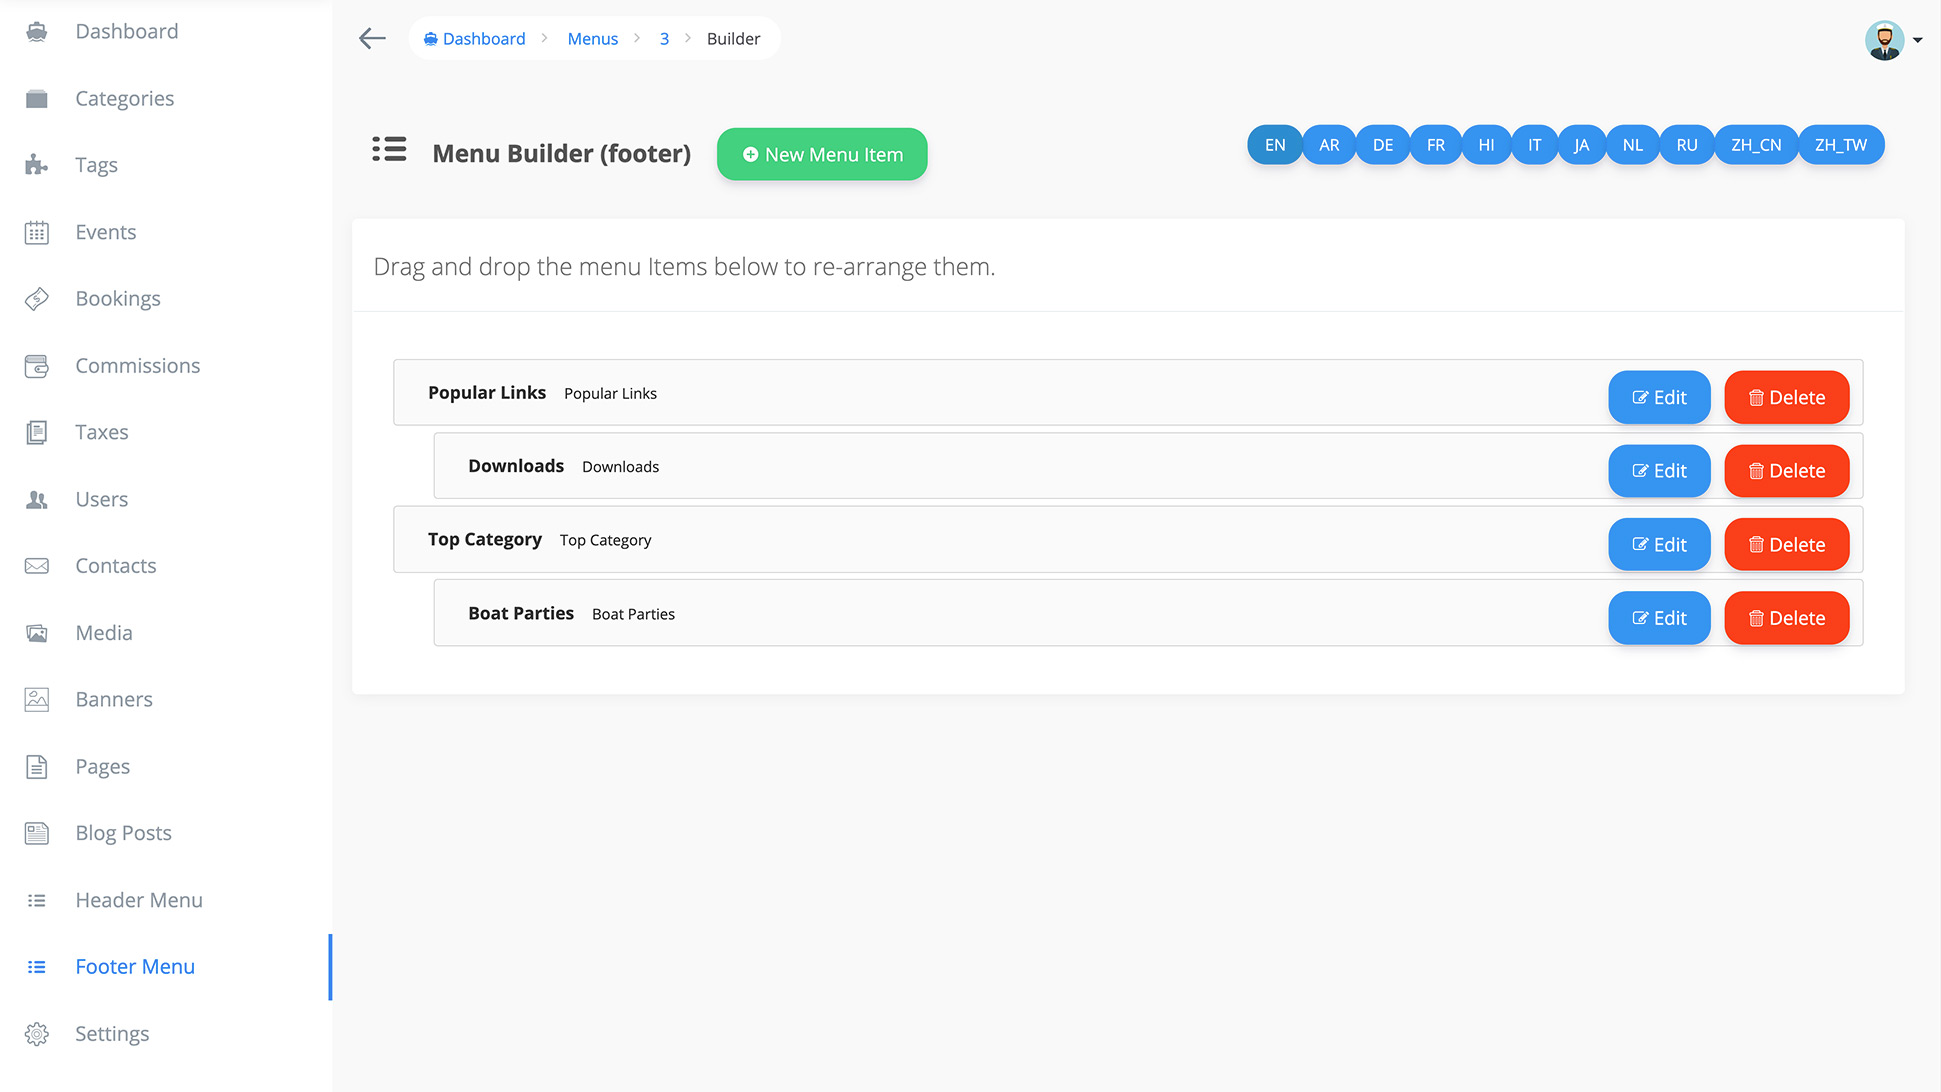Open the Events calendar icon

tap(36, 231)
